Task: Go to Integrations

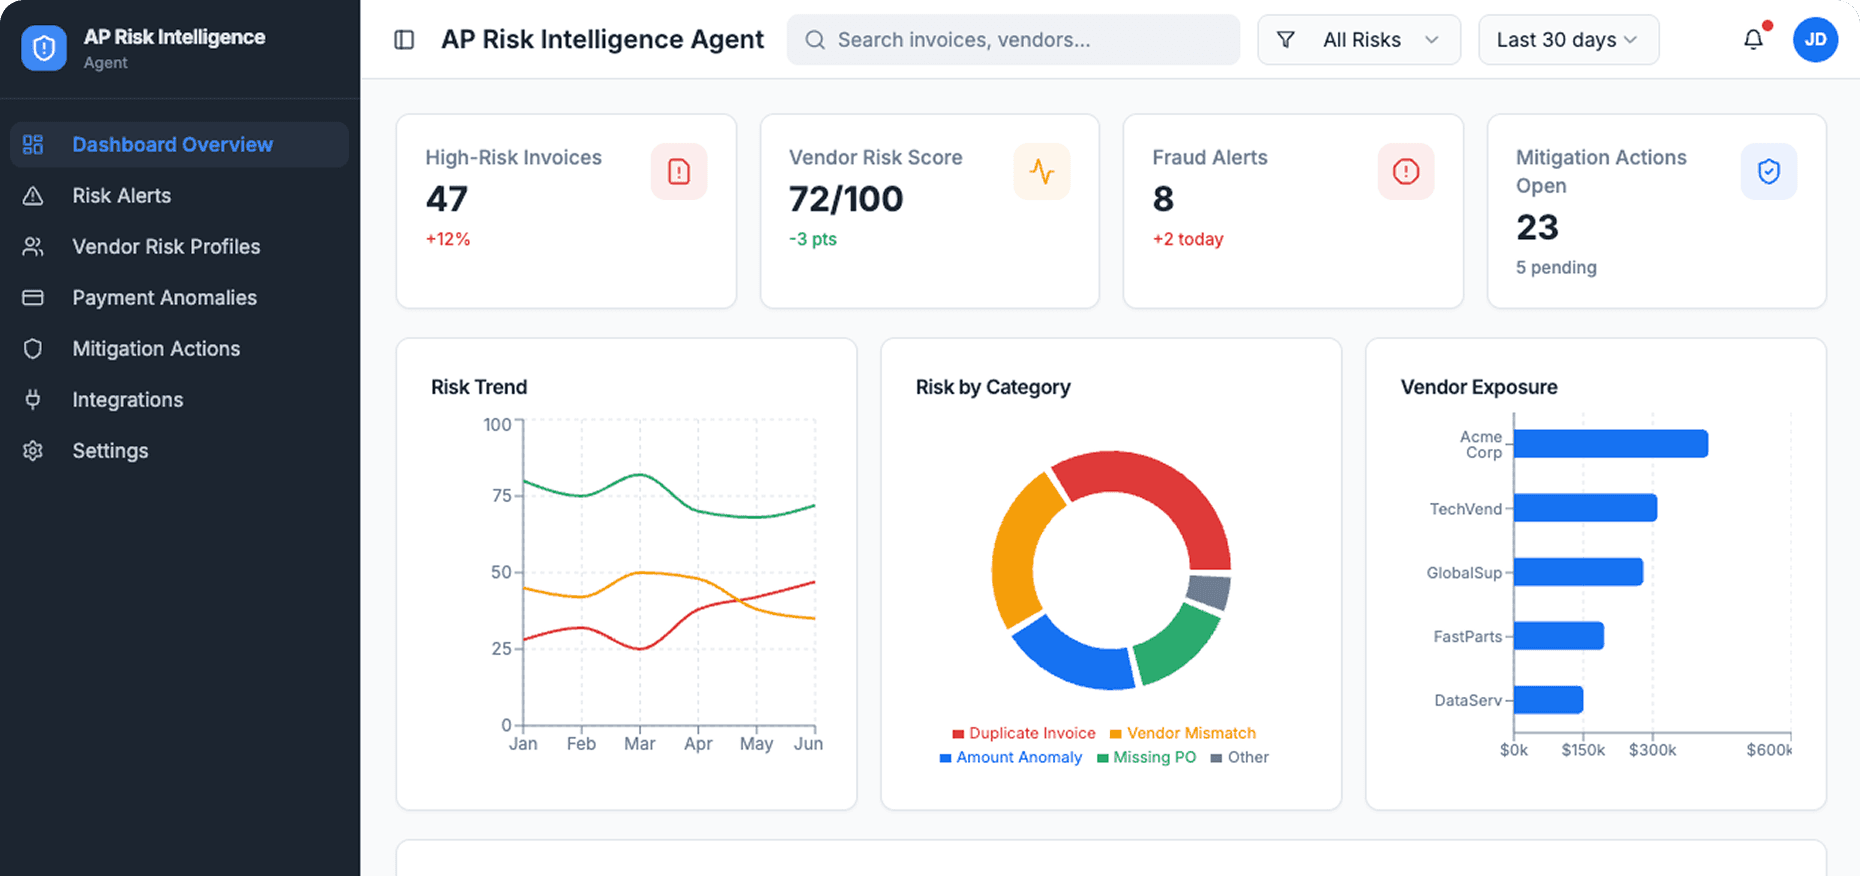Action: pyautogui.click(x=179, y=399)
